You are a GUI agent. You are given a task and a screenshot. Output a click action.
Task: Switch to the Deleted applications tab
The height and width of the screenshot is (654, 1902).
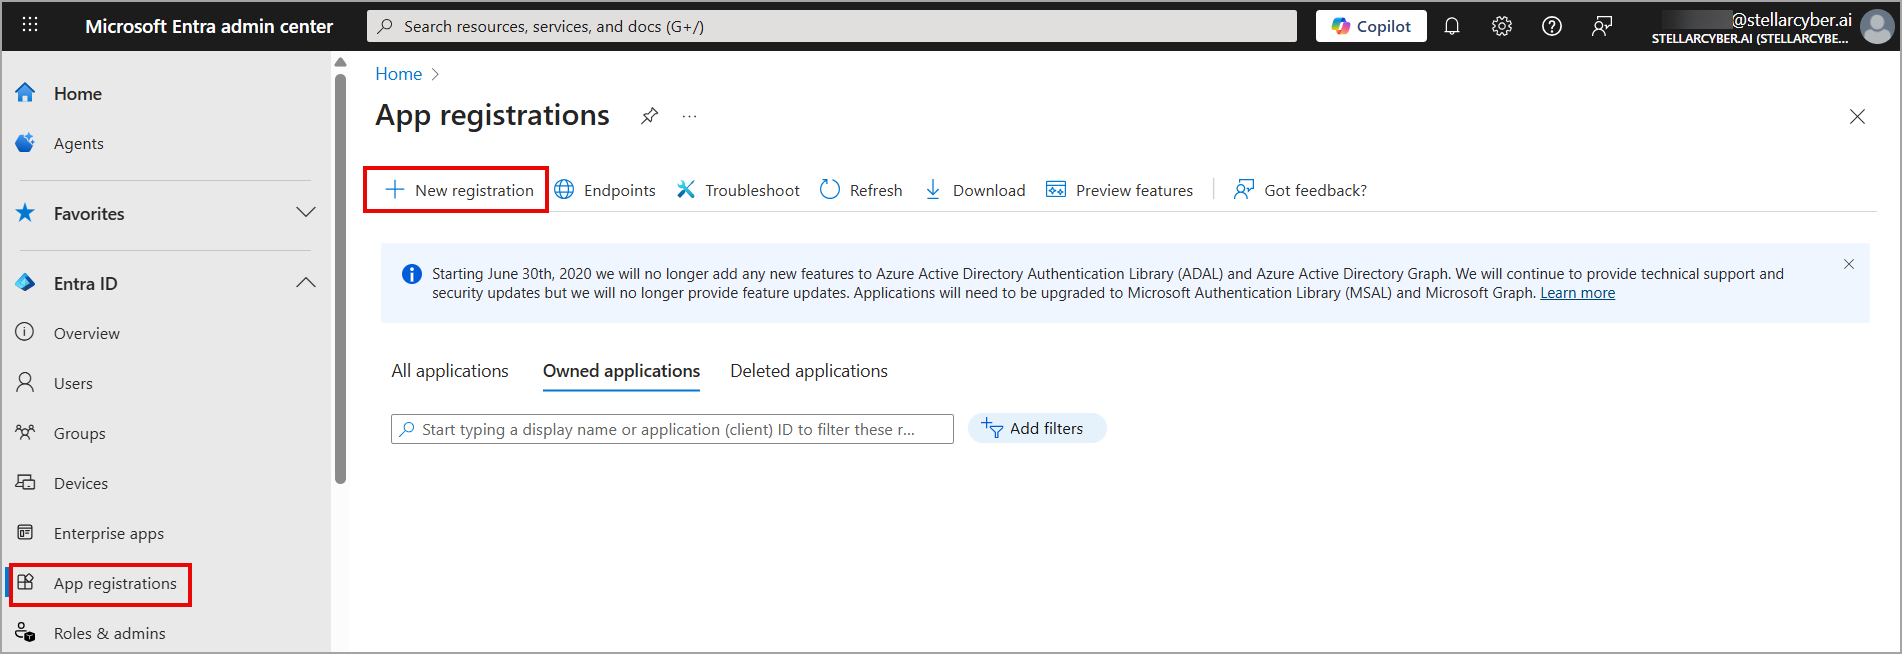[x=808, y=371]
